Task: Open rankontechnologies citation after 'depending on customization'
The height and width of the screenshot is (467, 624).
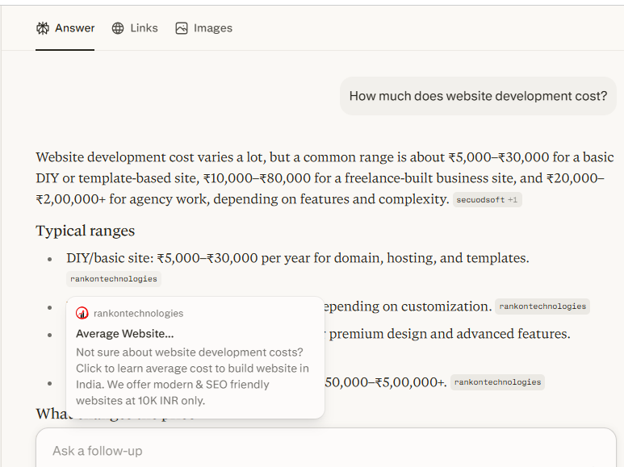Action: tap(542, 306)
